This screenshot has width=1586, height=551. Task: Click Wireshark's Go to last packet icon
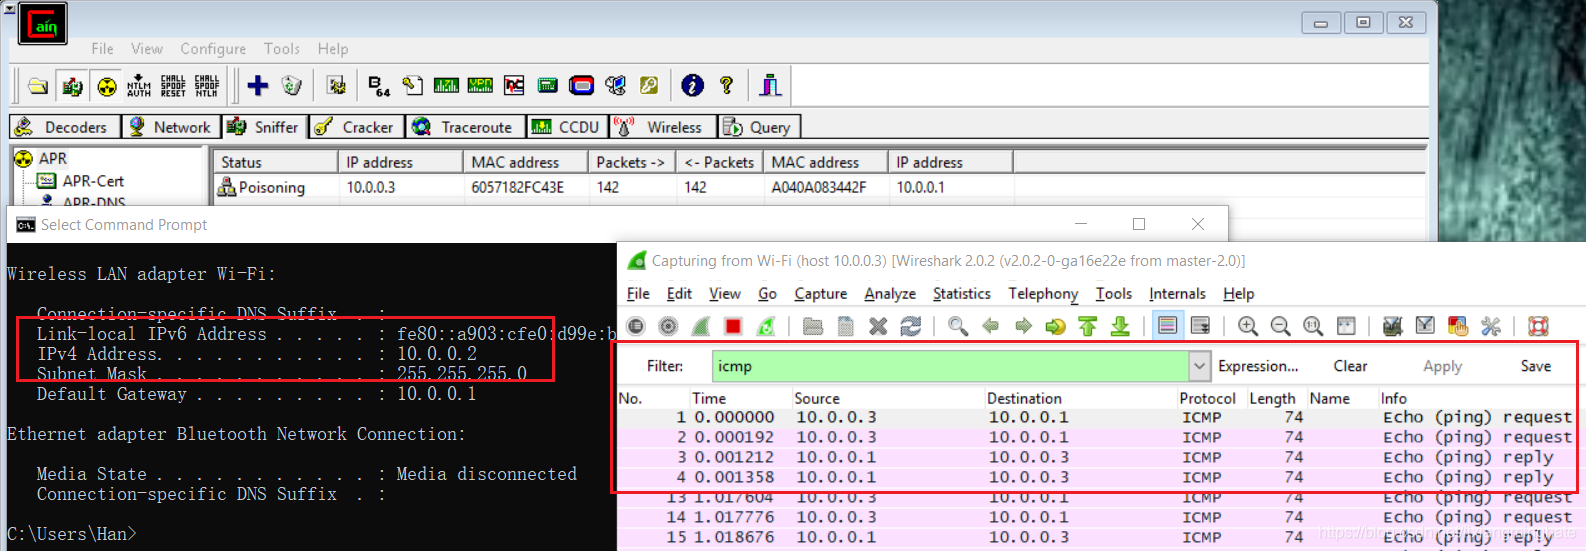pos(1120,326)
